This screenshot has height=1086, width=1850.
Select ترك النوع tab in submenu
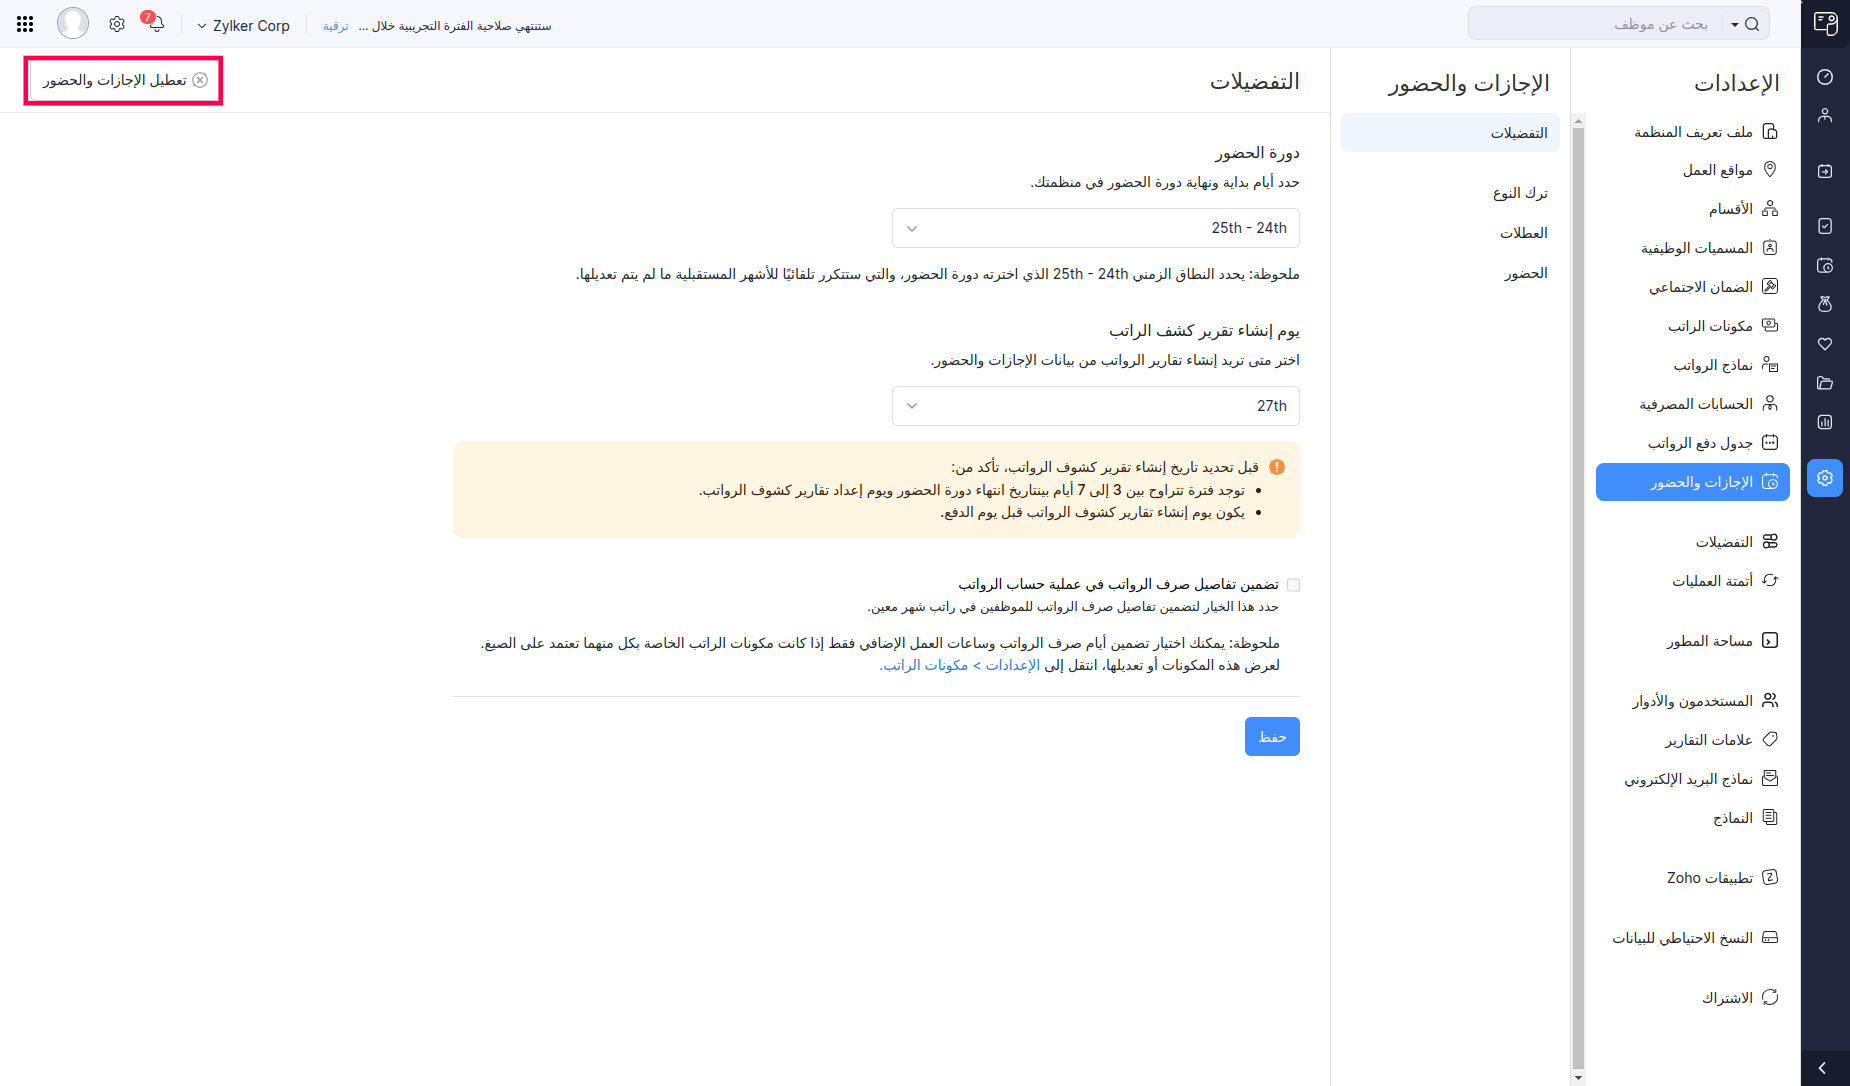pos(1519,193)
